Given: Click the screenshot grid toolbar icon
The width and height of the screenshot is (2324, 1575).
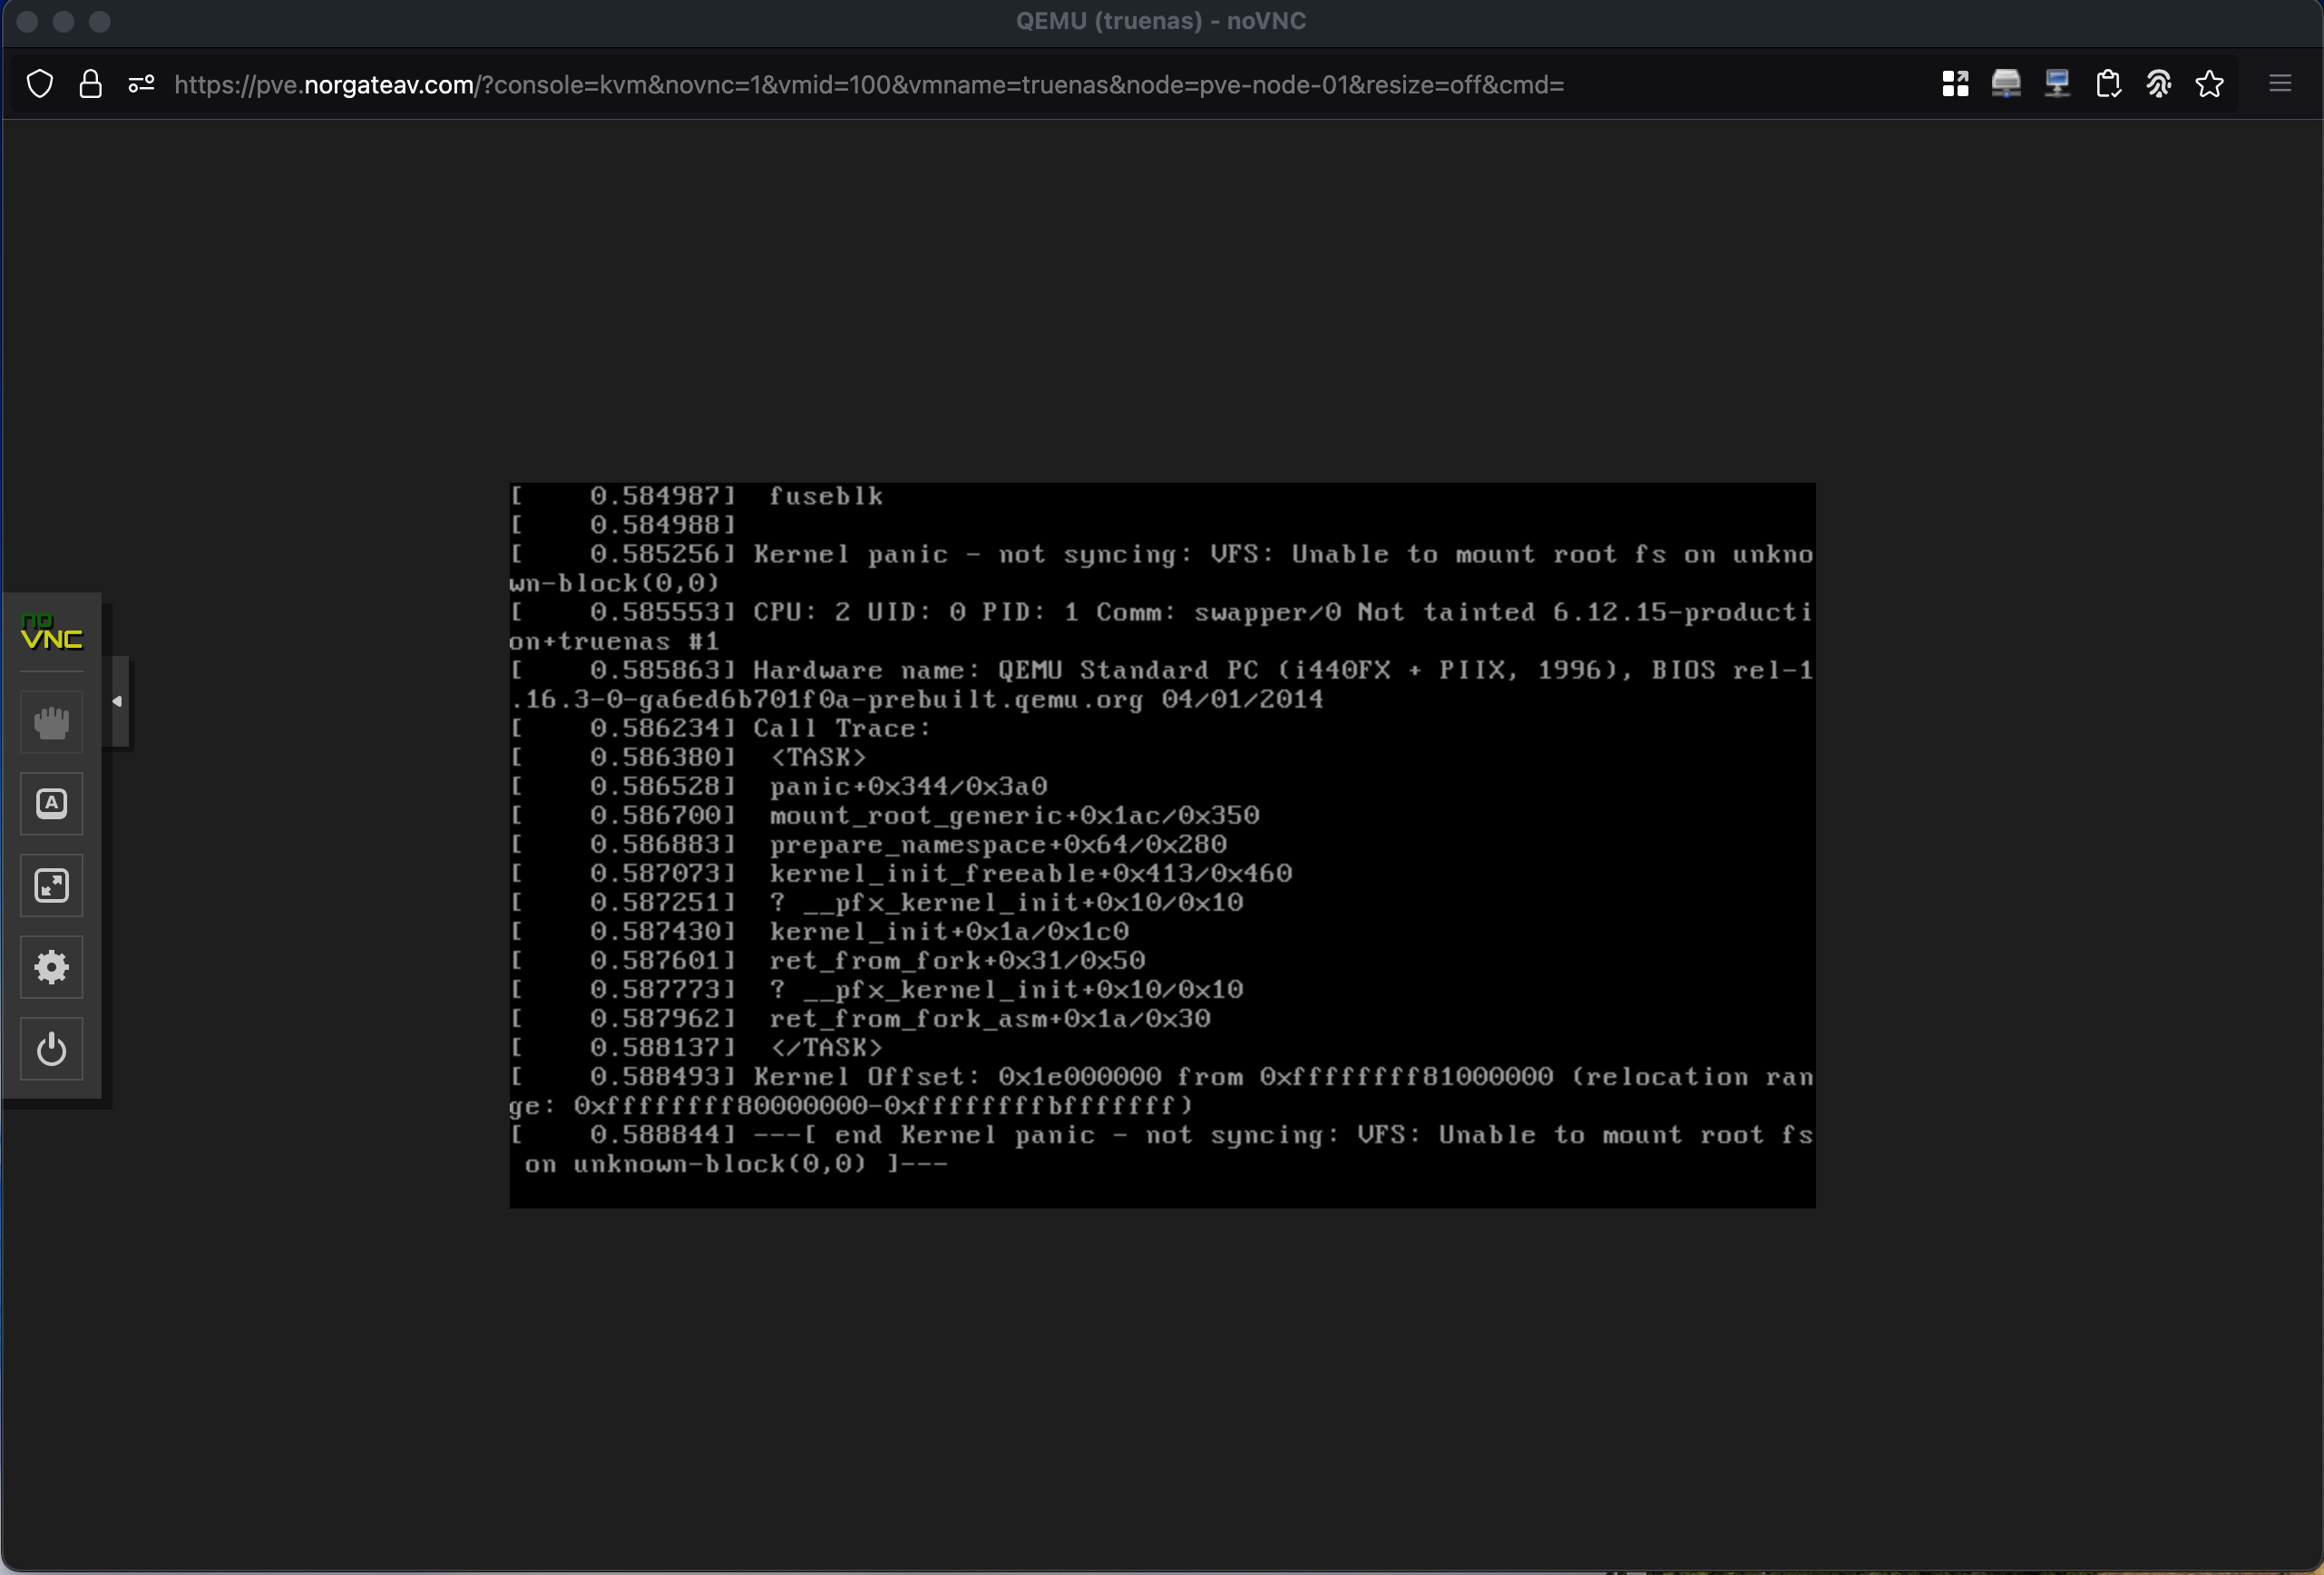Looking at the screenshot, I should click(1956, 84).
